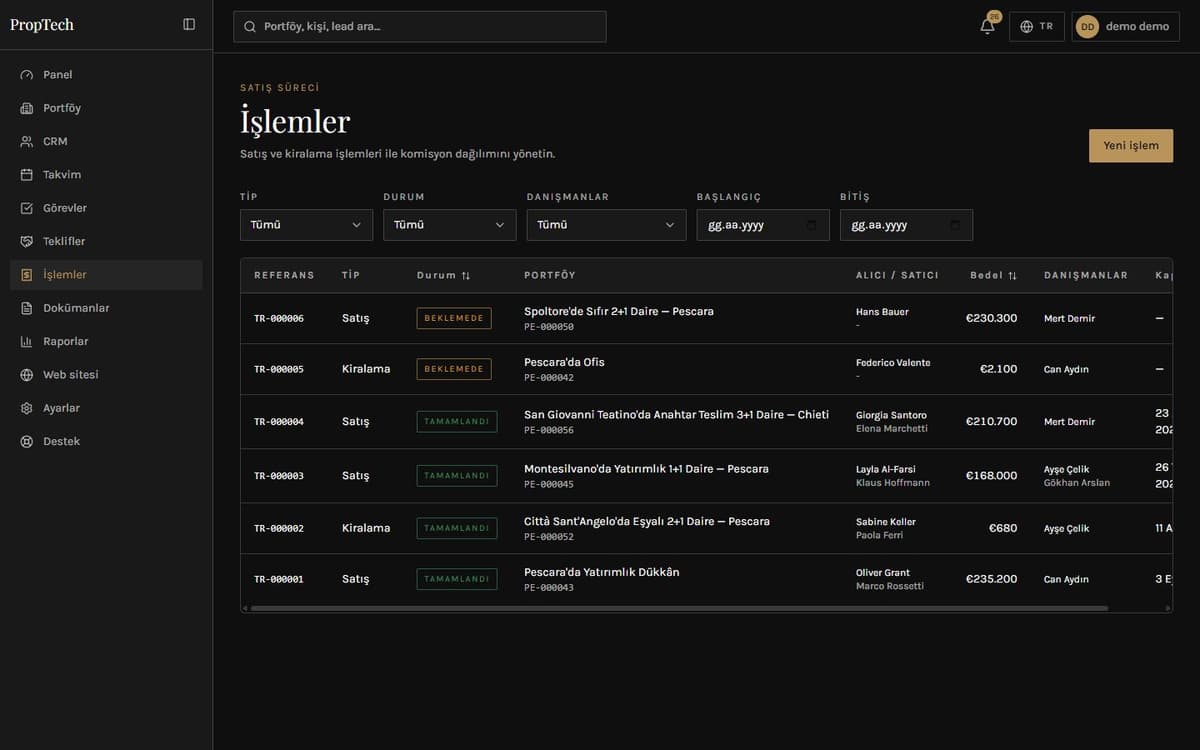Open Raporlar in the sidebar
1200x750 pixels.
[106, 342]
